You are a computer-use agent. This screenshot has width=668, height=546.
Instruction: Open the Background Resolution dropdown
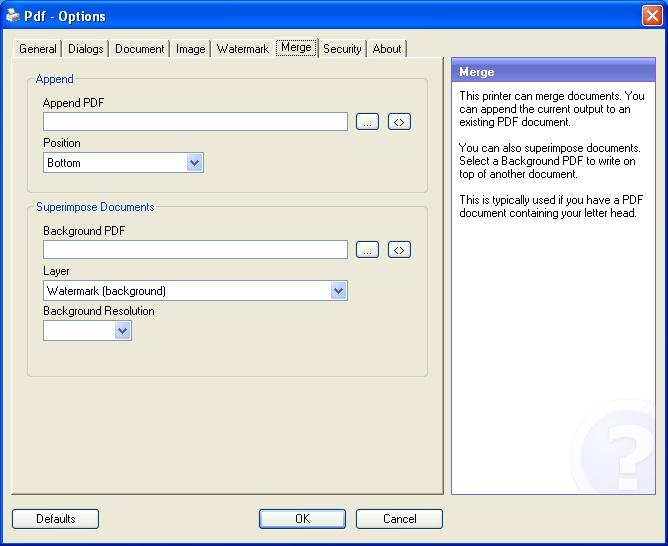[122, 331]
